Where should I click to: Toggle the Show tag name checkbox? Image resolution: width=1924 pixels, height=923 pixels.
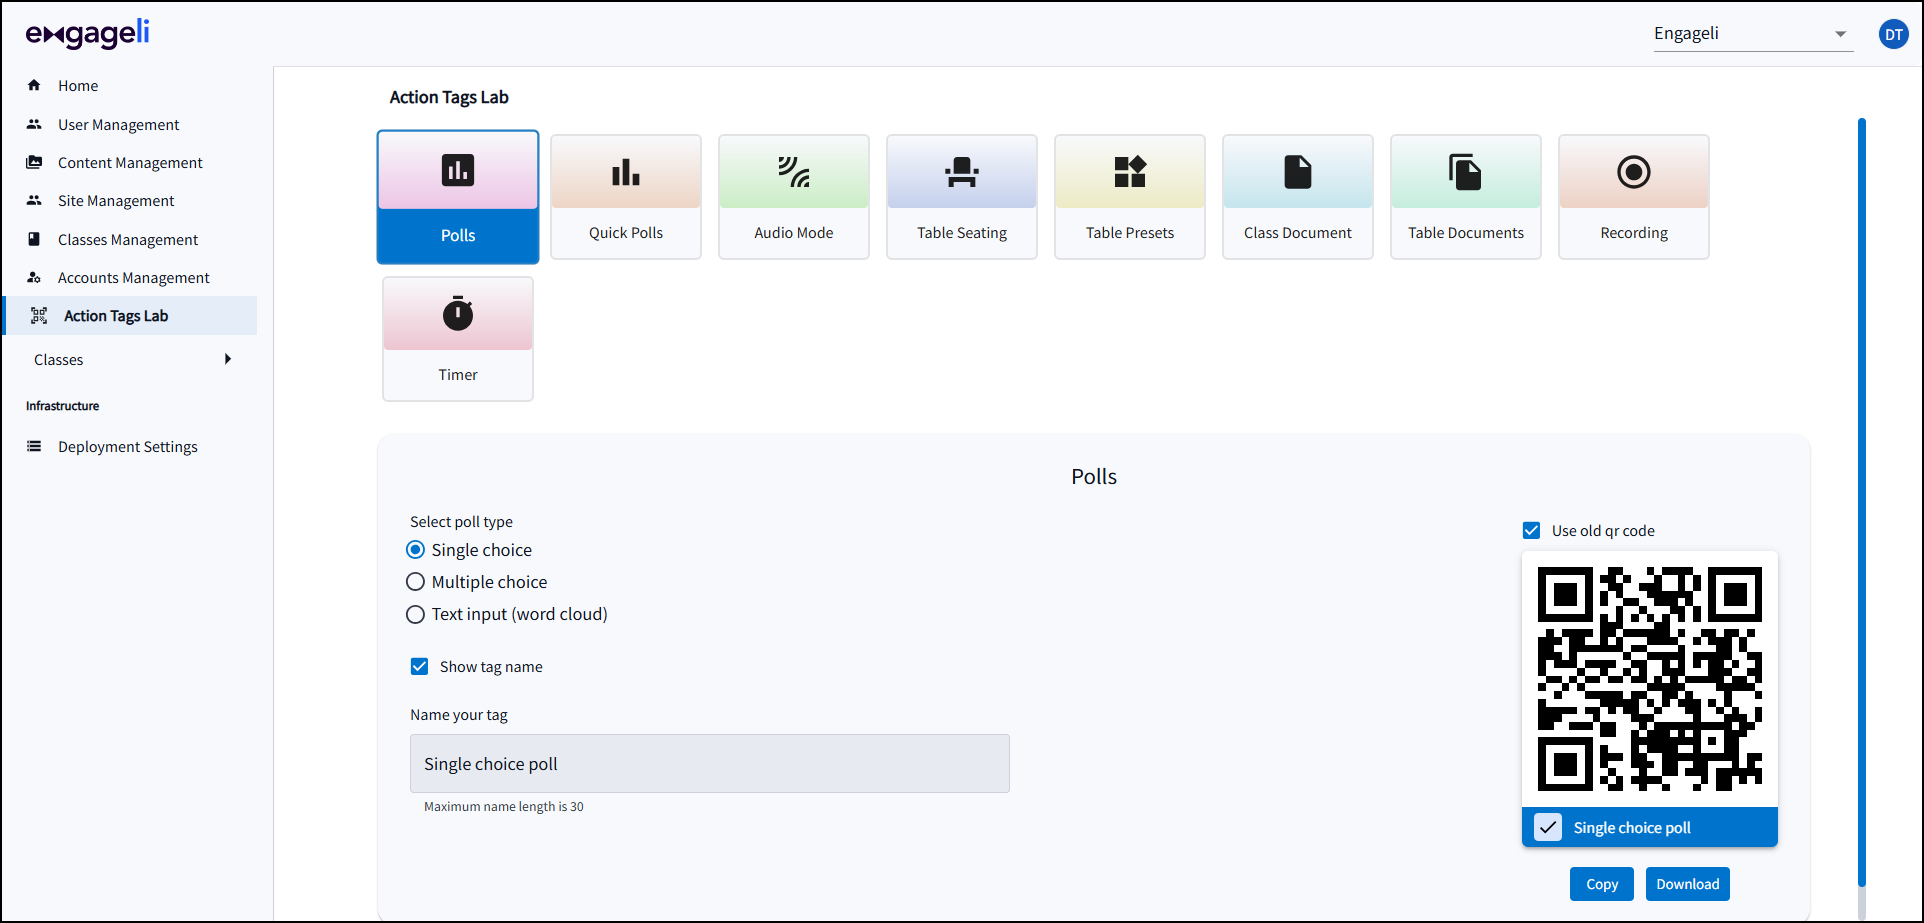(x=420, y=666)
